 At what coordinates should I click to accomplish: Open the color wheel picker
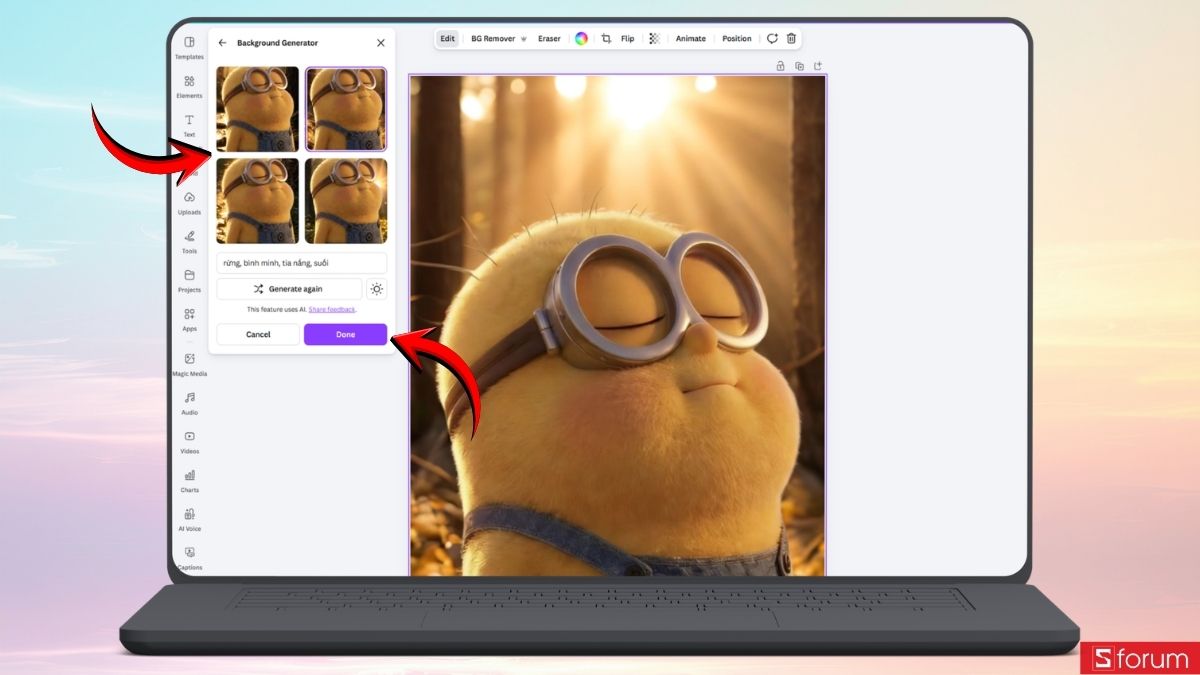coord(581,38)
